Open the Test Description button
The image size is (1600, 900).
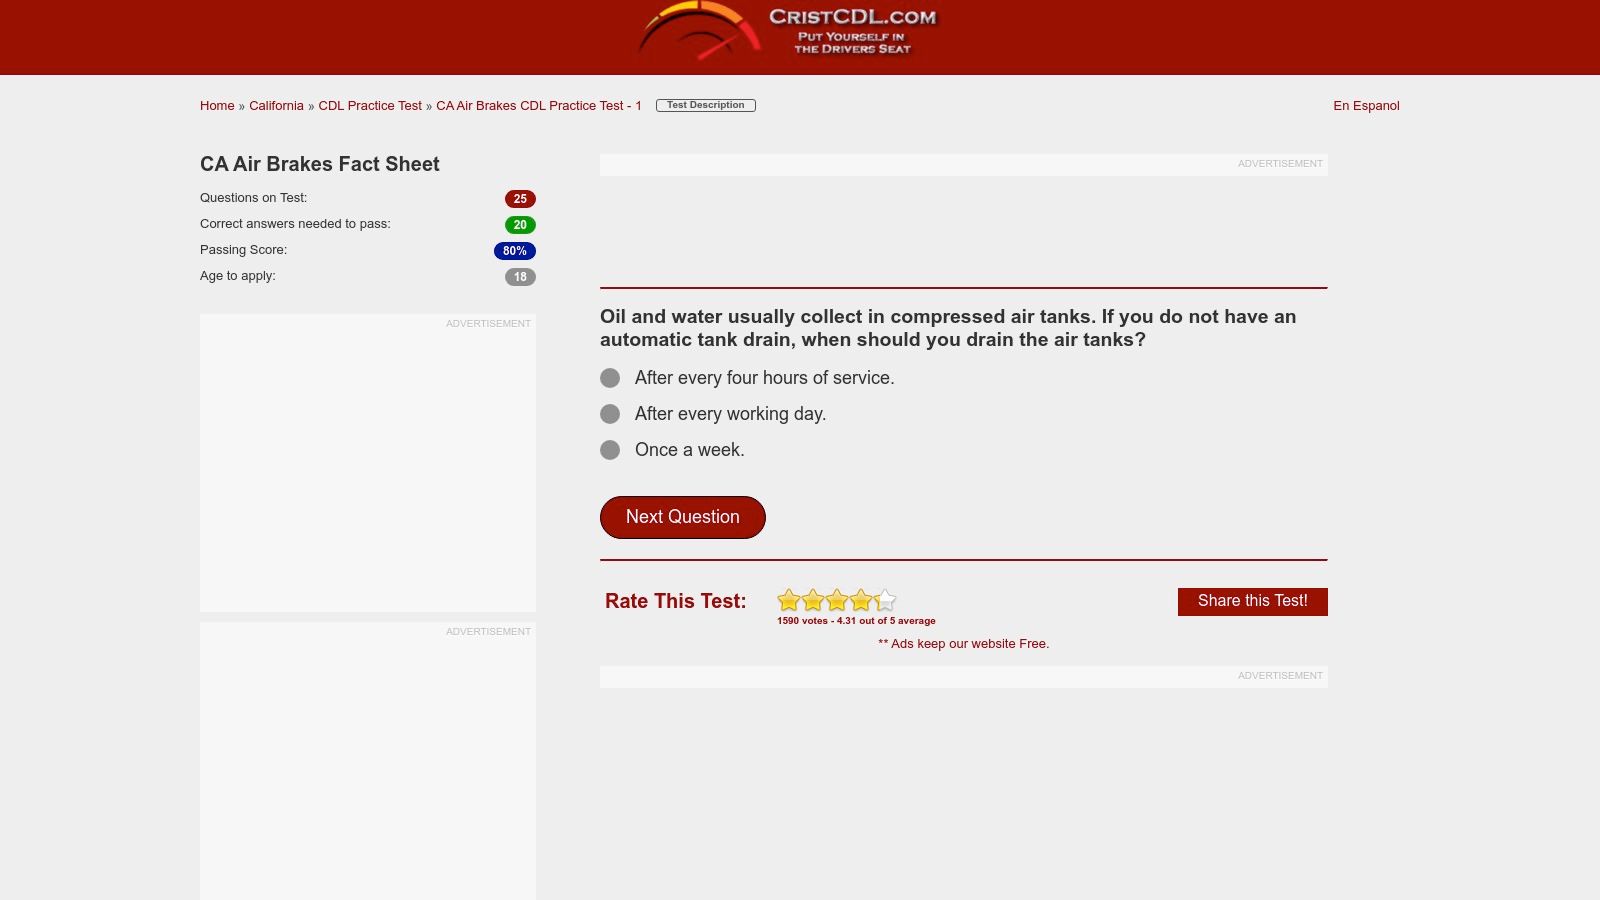(706, 105)
